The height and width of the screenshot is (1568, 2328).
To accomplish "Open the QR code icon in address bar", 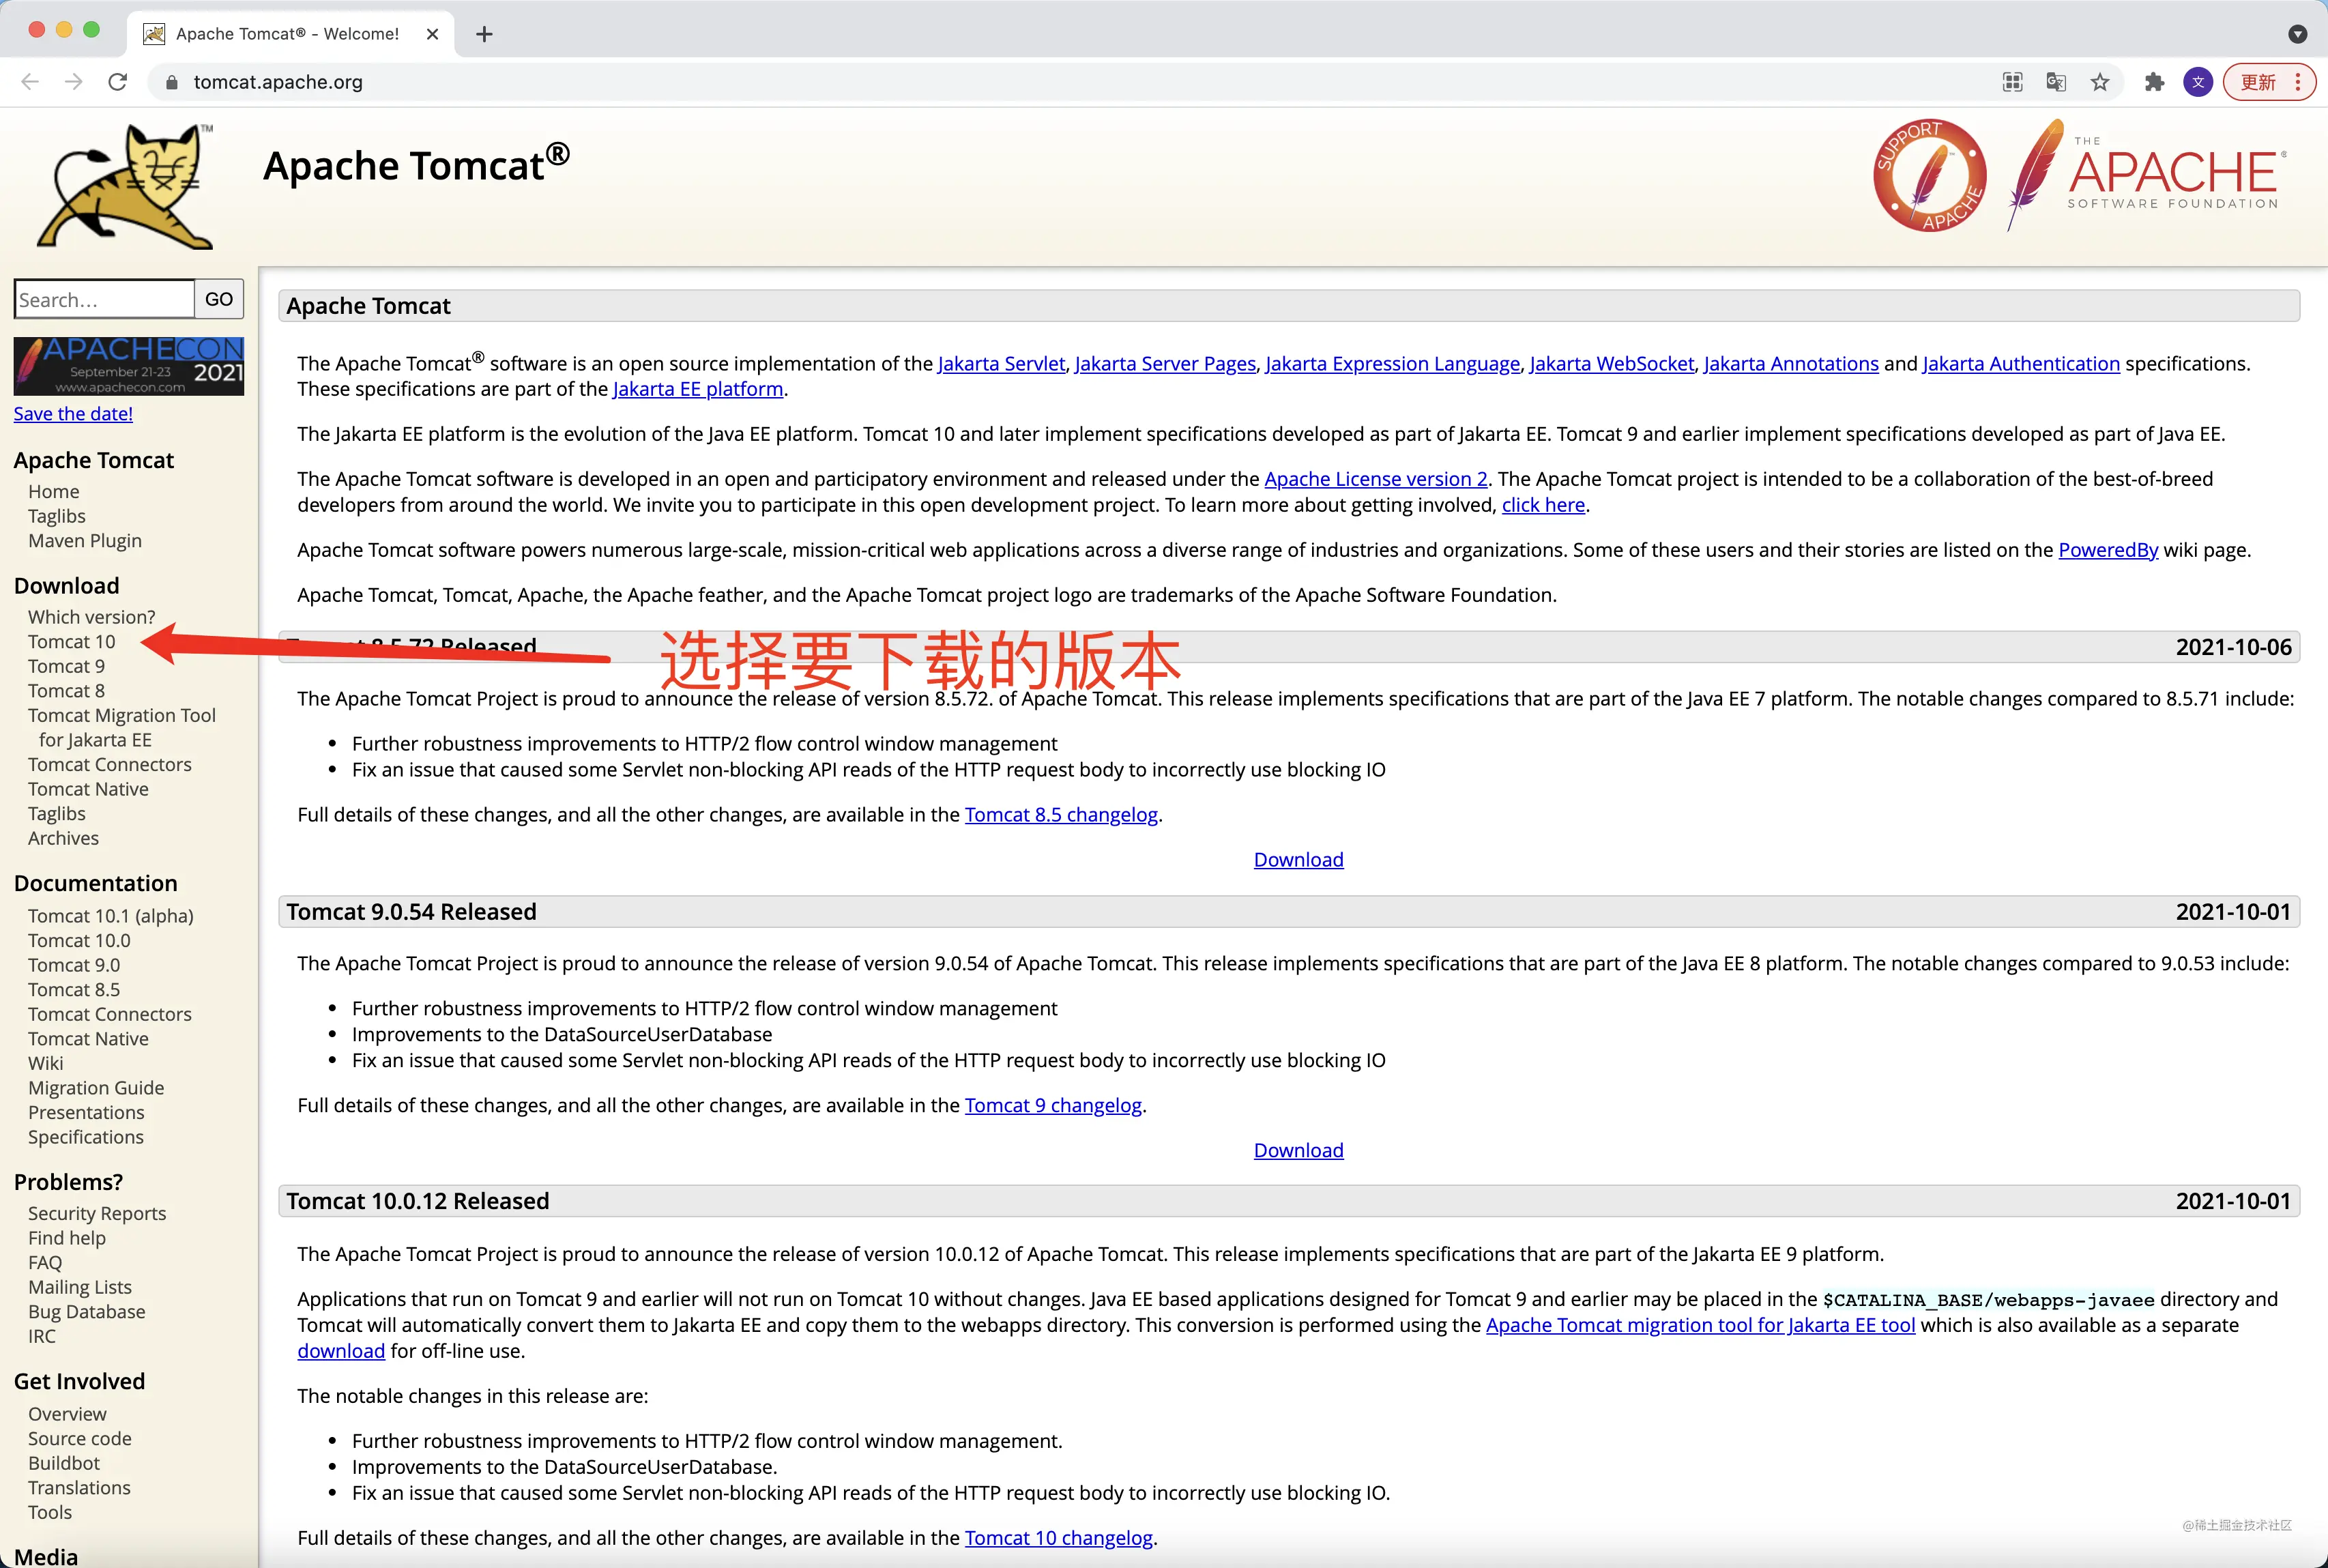I will tap(2012, 82).
